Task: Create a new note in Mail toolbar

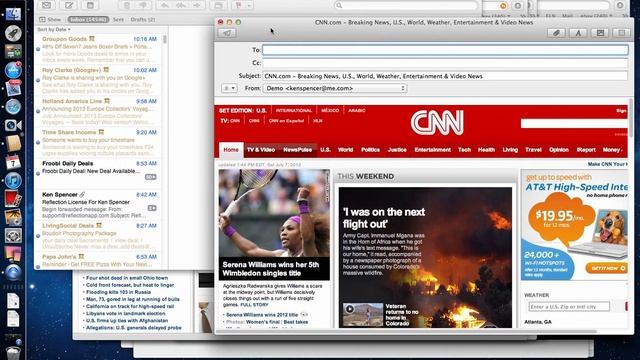Action: point(90,5)
